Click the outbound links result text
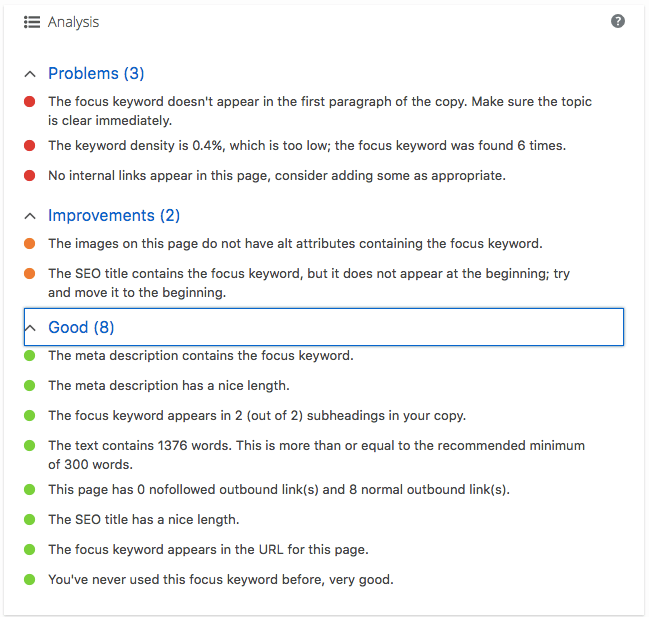 click(x=279, y=489)
